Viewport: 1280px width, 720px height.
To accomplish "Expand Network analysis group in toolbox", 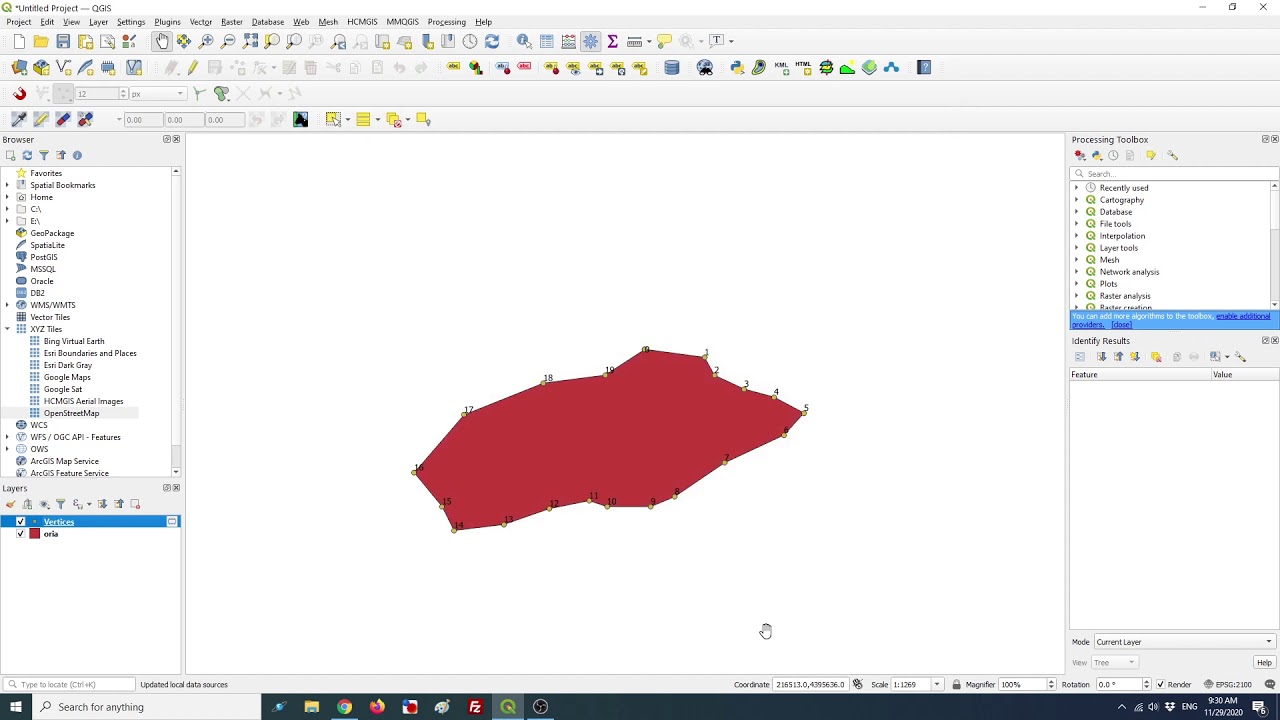I will click(x=1077, y=272).
